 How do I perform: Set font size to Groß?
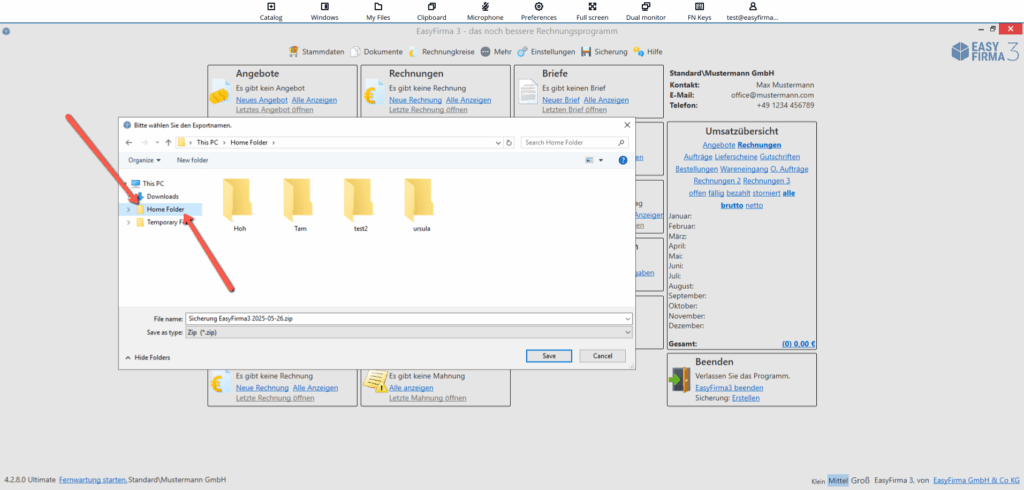pyautogui.click(x=861, y=480)
